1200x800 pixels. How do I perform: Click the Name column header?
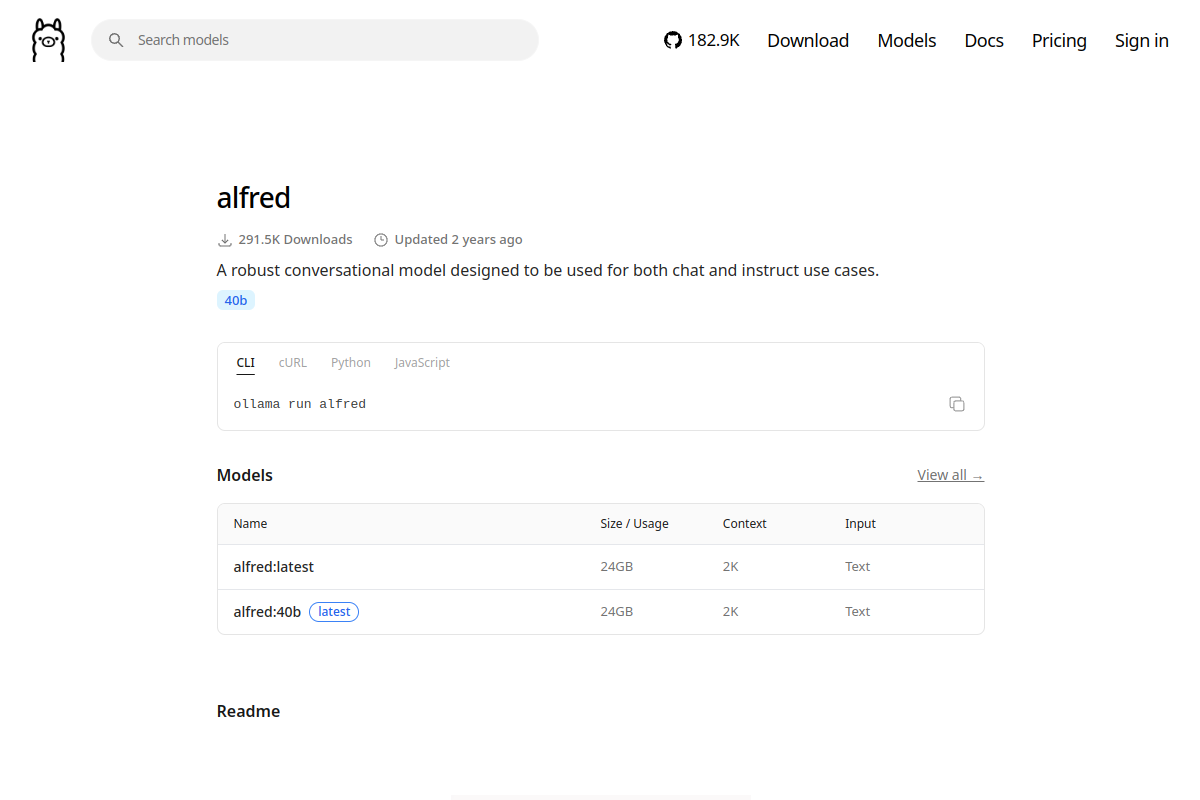[251, 524]
